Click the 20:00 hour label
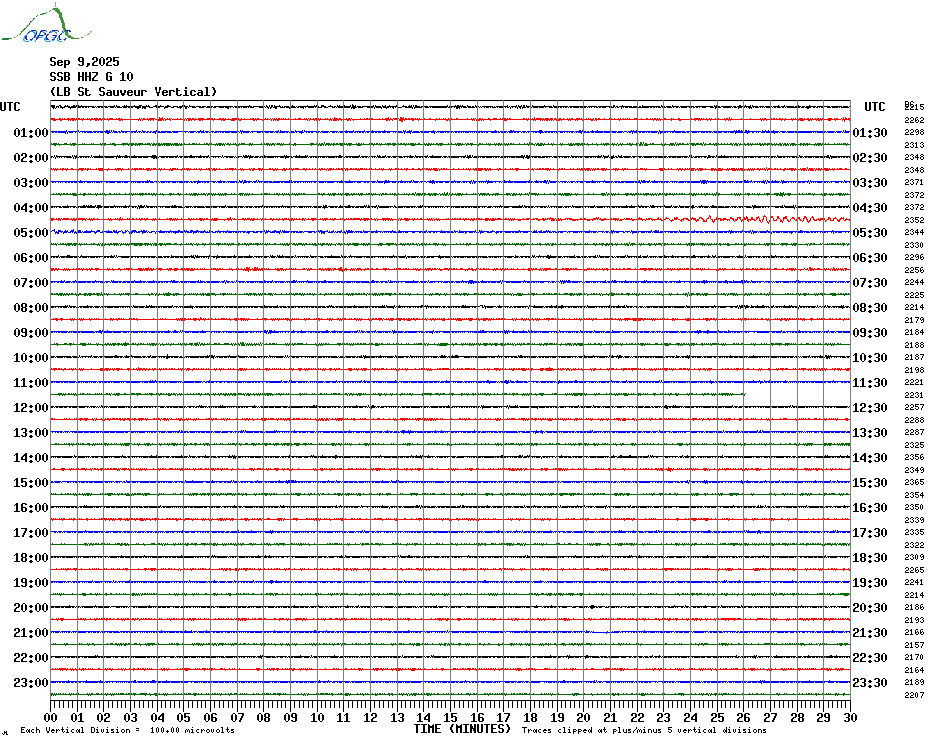 pos(31,608)
